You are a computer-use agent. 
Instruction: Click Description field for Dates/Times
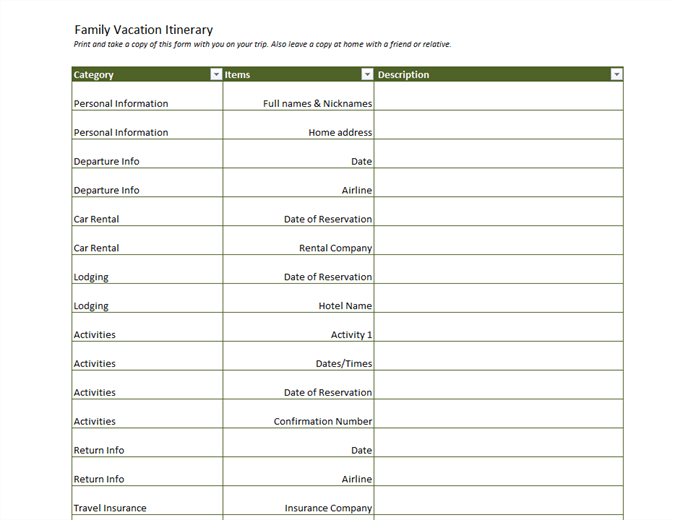(x=499, y=356)
